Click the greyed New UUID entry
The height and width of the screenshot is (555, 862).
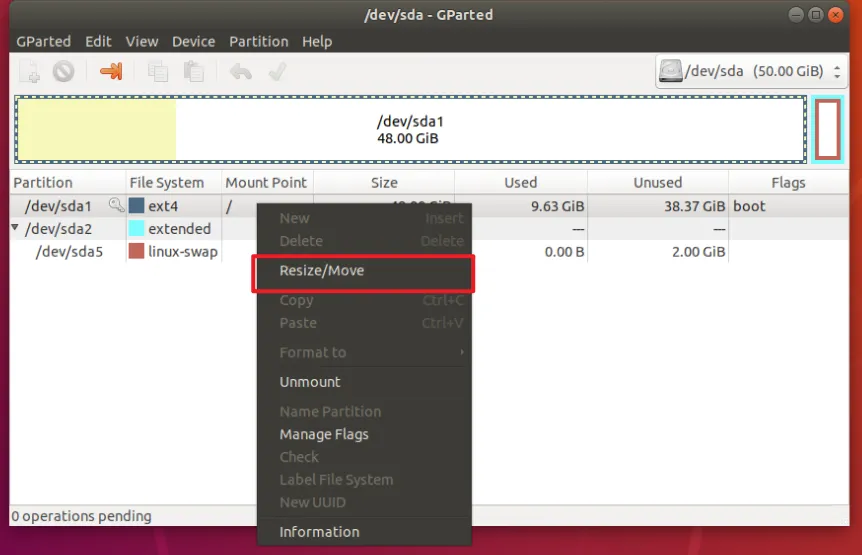[364, 502]
